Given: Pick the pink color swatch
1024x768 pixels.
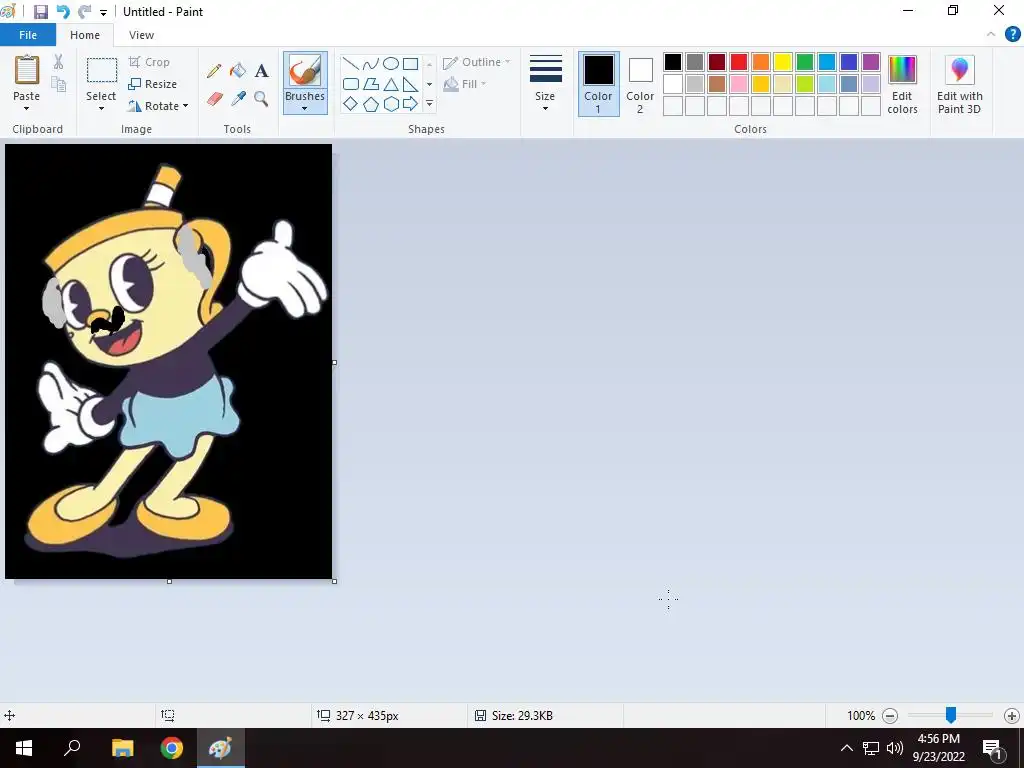Looking at the screenshot, I should (739, 84).
